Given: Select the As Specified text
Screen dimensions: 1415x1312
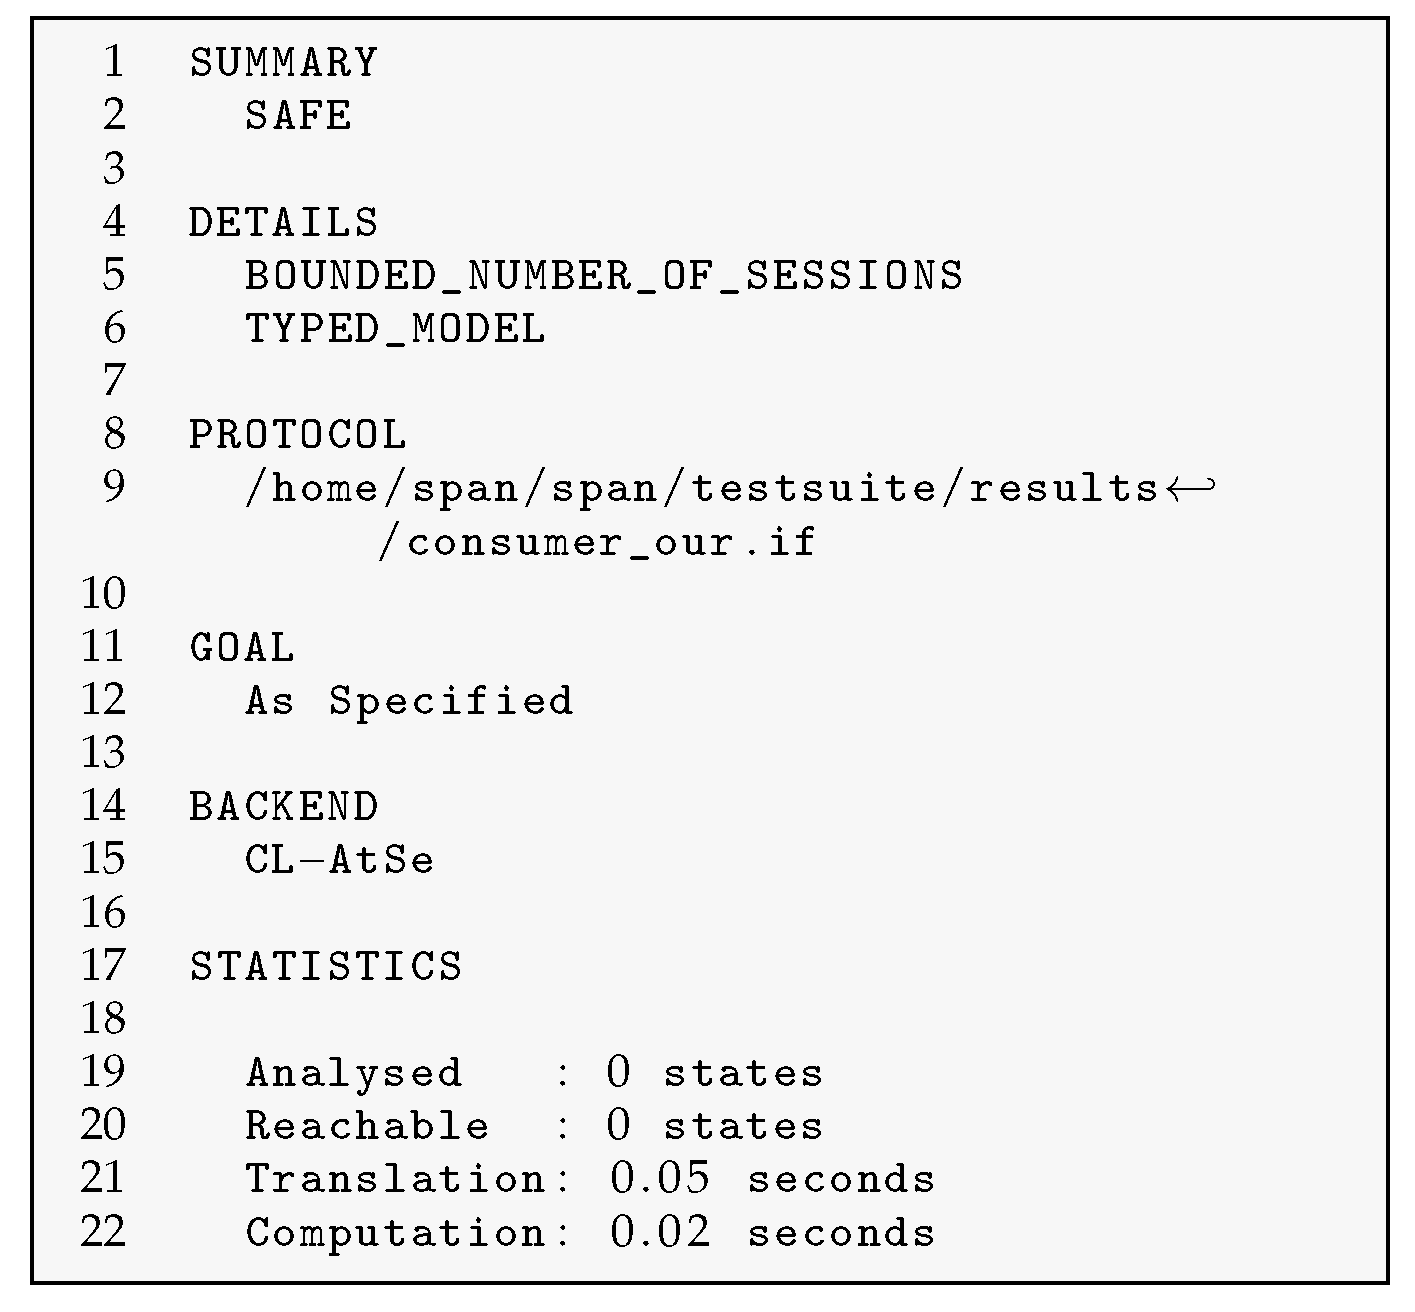Looking at the screenshot, I should pyautogui.click(x=409, y=701).
